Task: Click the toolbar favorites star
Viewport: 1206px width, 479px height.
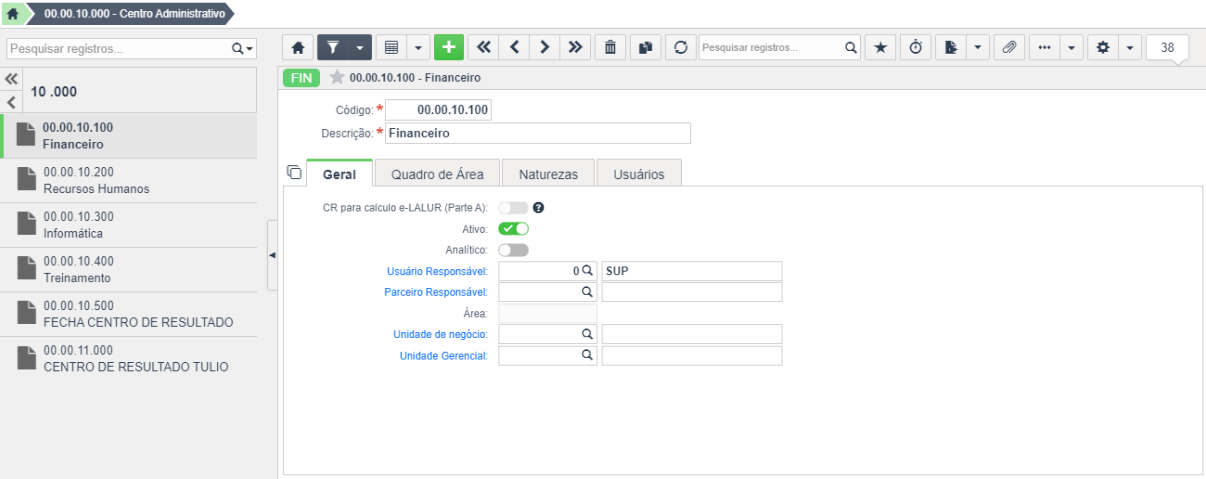Action: click(x=882, y=47)
